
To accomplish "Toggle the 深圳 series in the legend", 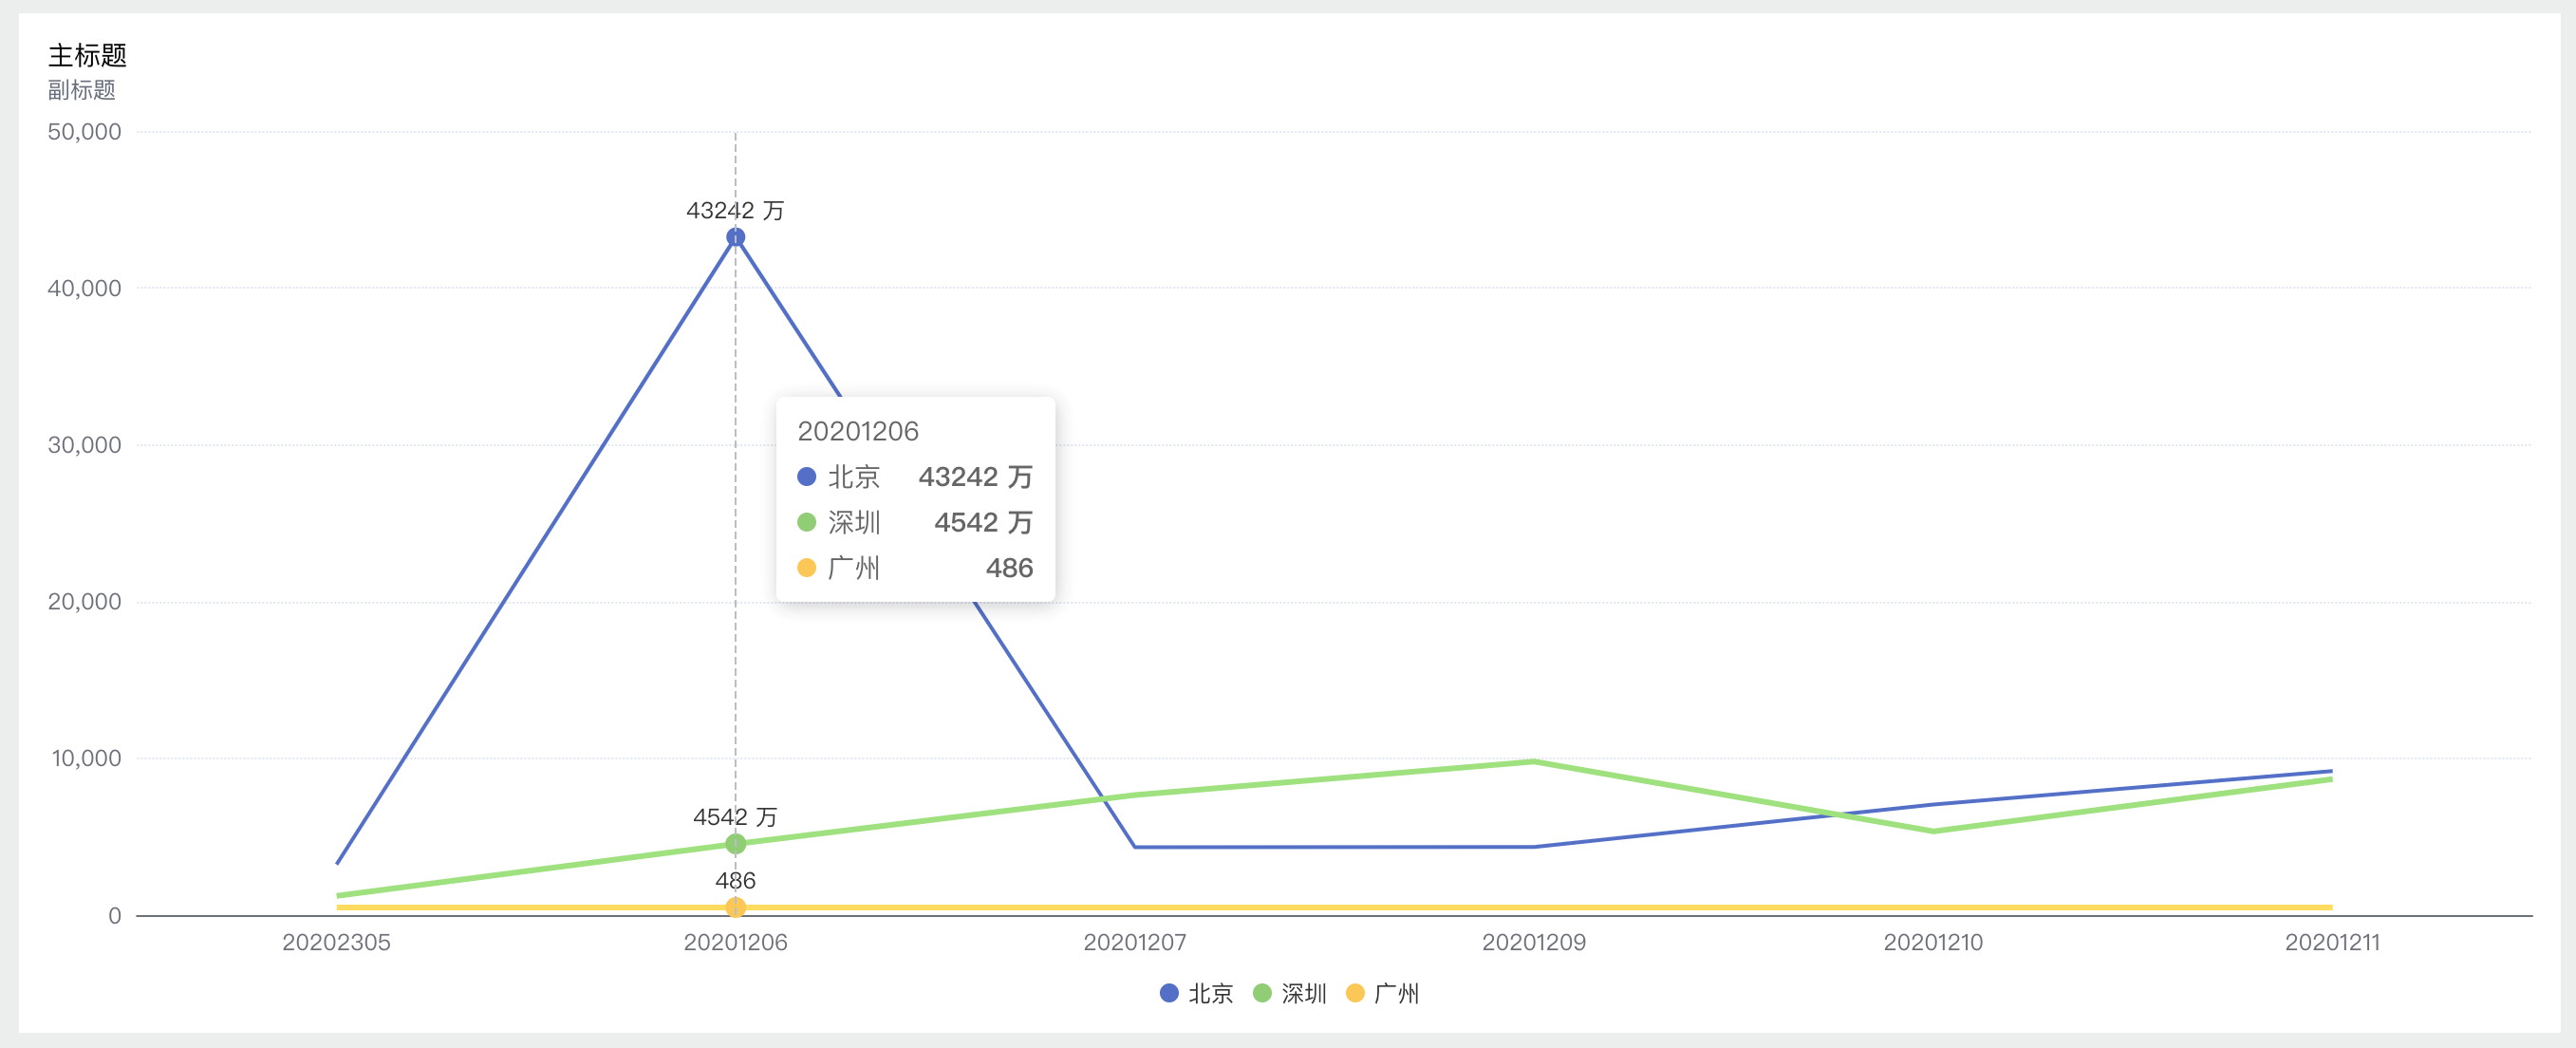I will (1290, 993).
